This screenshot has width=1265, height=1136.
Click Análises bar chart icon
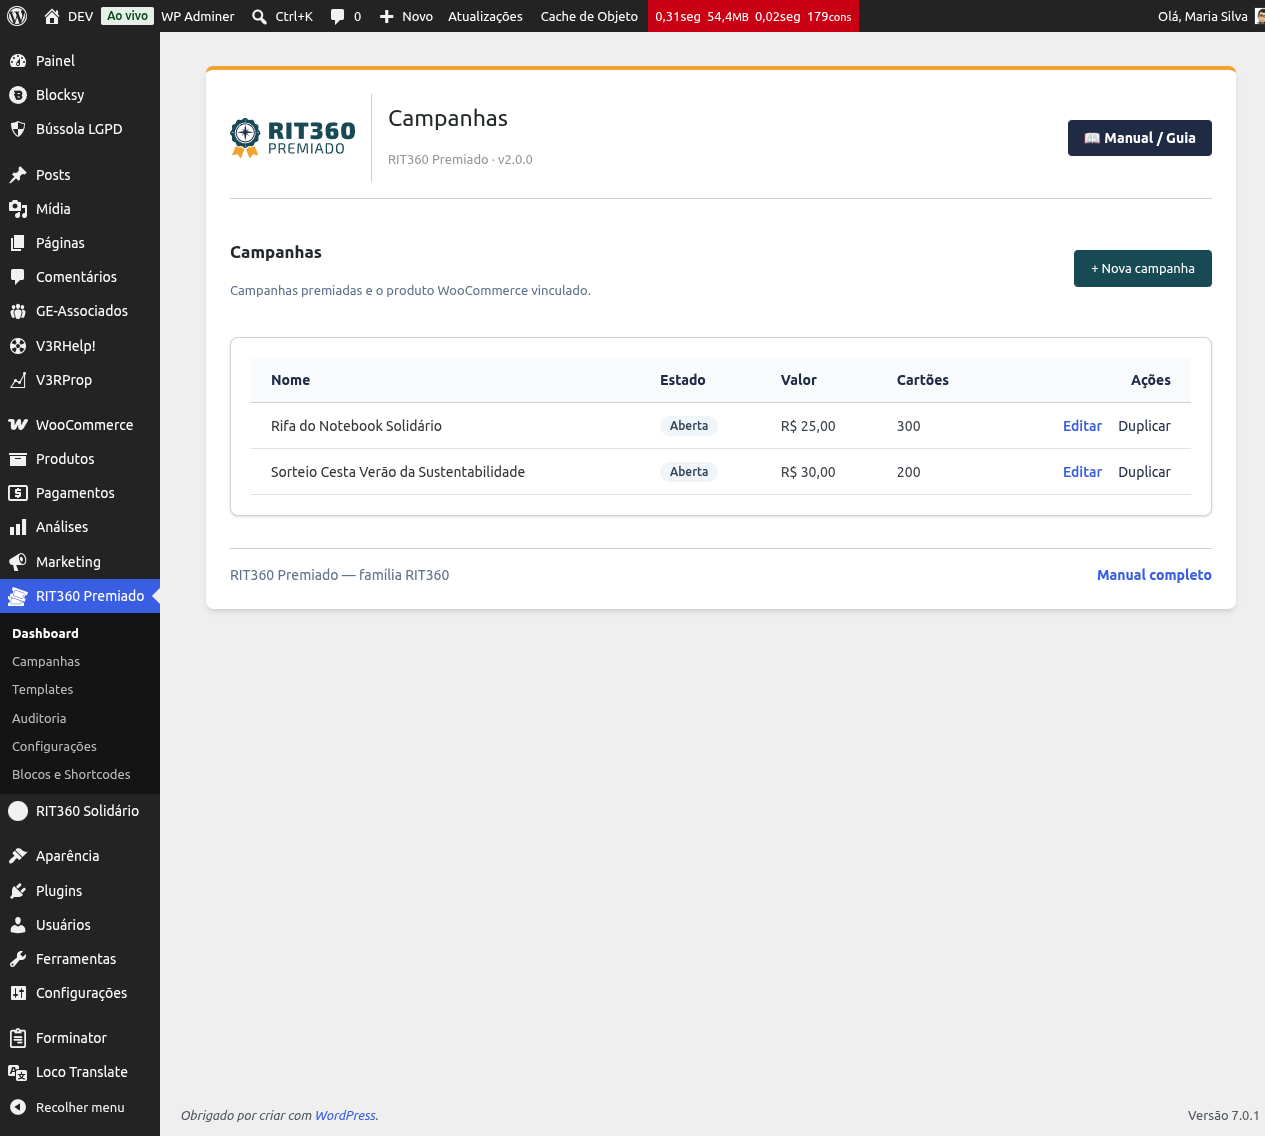(18, 527)
